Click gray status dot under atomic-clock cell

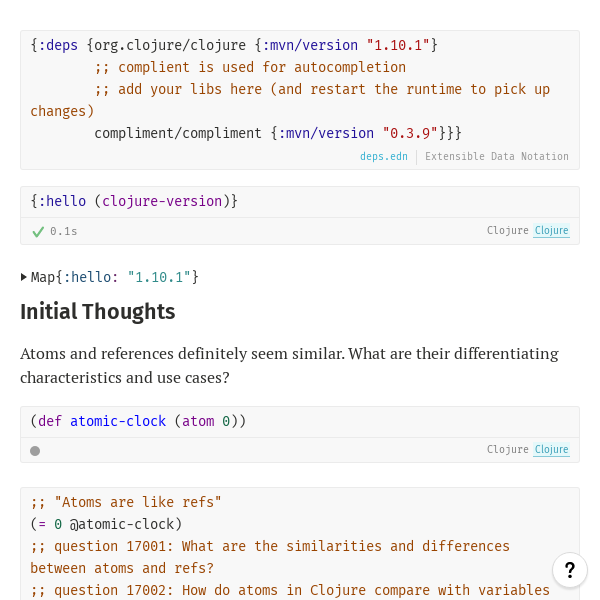pyautogui.click(x=35, y=451)
